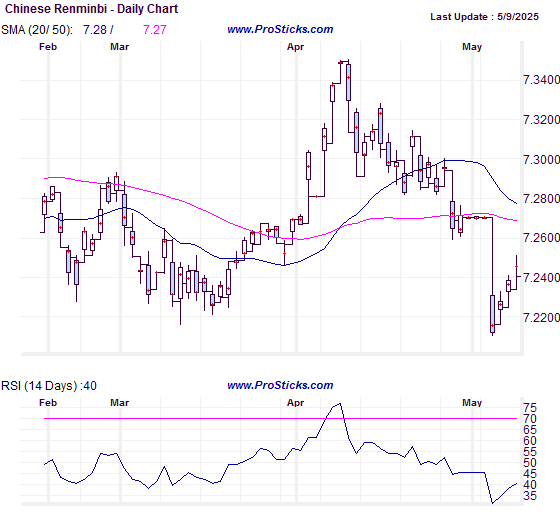
Task: Open www.ProSticks.com link above price chart
Action: (x=280, y=29)
